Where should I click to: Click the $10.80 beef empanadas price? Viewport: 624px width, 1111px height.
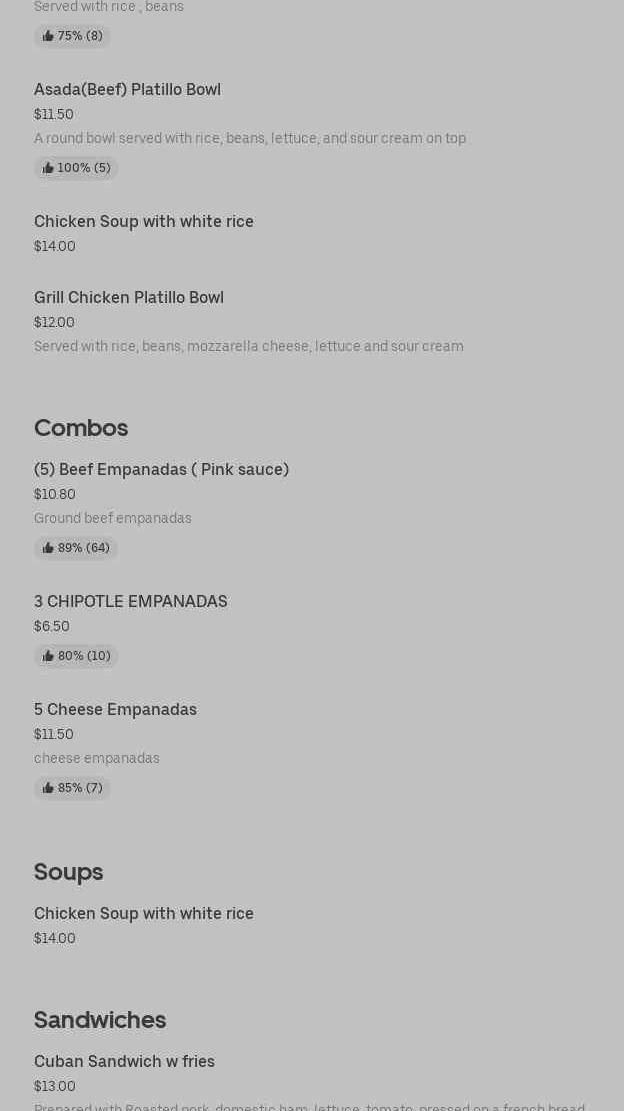pos(55,494)
